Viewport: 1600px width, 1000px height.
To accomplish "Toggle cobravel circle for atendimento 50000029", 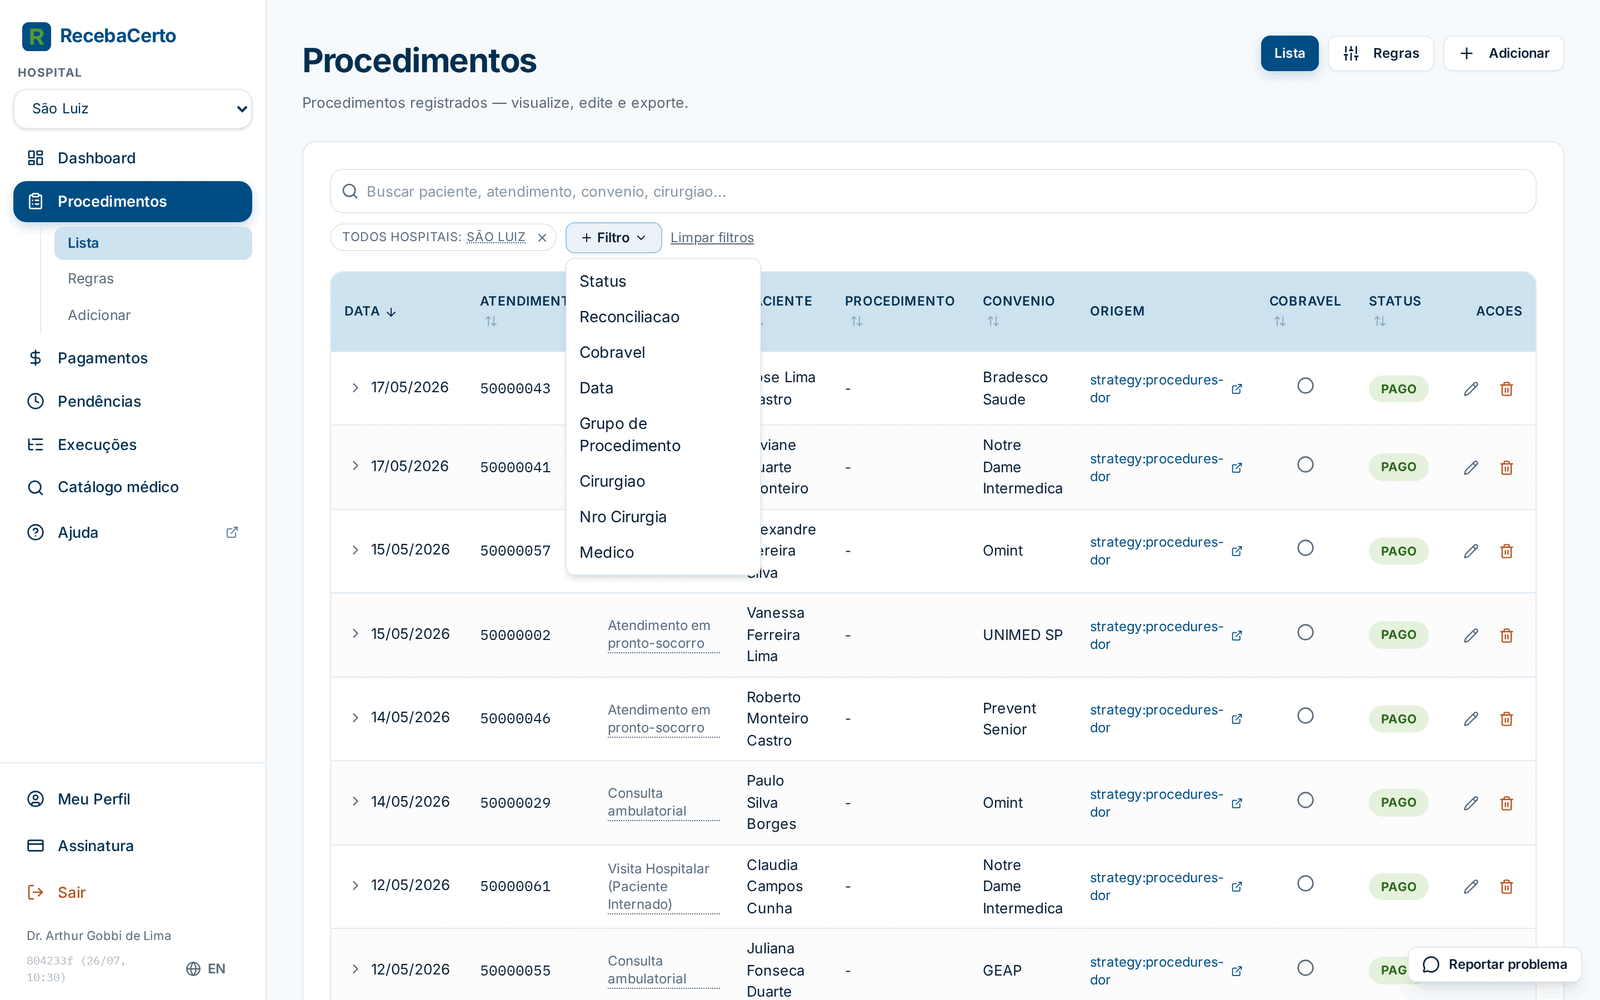I will point(1305,800).
